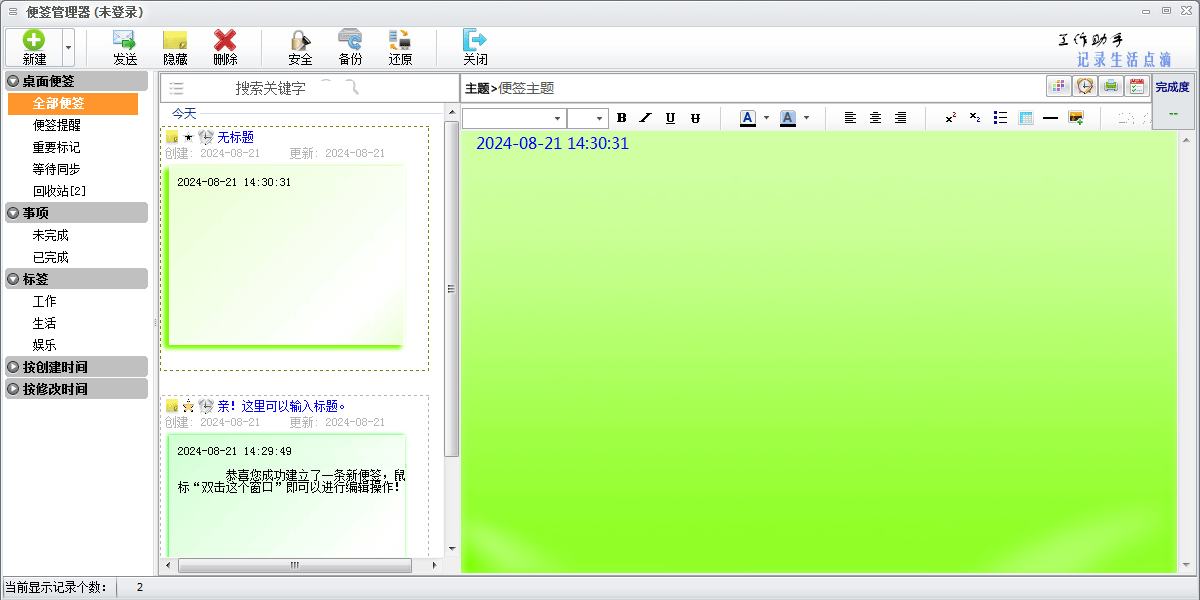Insert an image with the picture icon
The width and height of the screenshot is (1200, 600).
[x=1076, y=118]
